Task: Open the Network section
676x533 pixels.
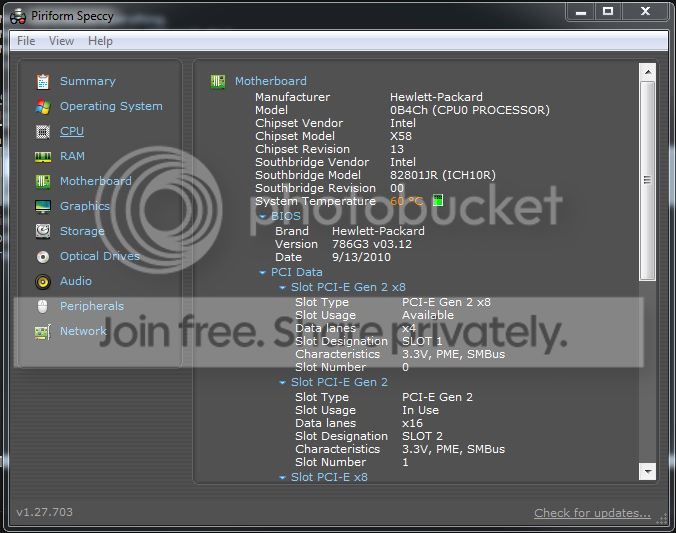Action: 83,331
